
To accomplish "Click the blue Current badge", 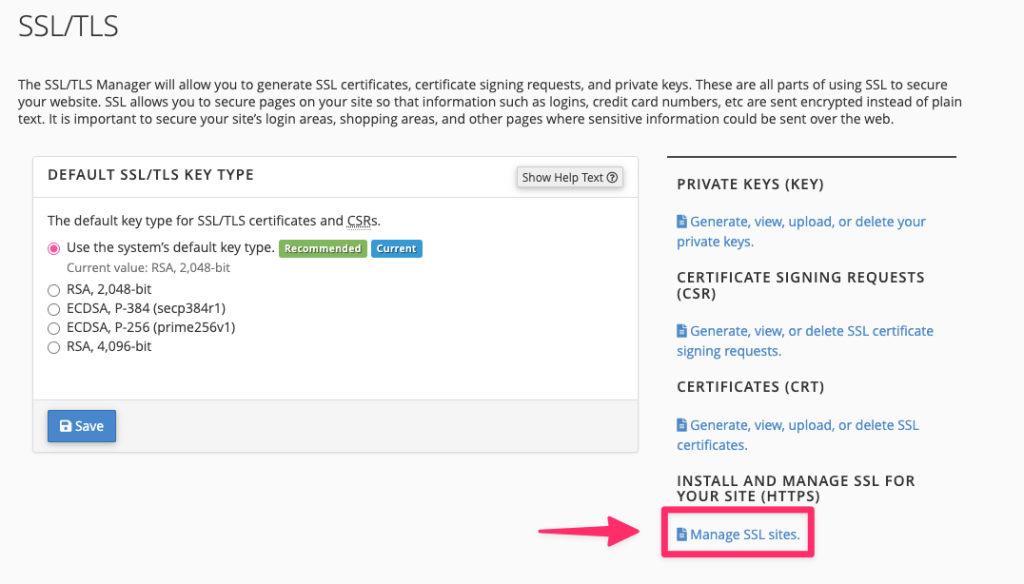I will coord(396,247).
